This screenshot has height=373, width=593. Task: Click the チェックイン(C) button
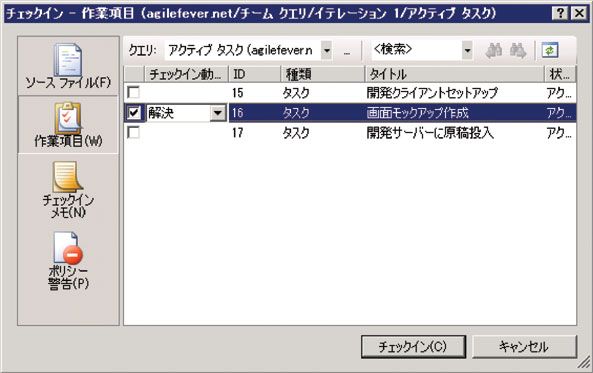(x=413, y=347)
